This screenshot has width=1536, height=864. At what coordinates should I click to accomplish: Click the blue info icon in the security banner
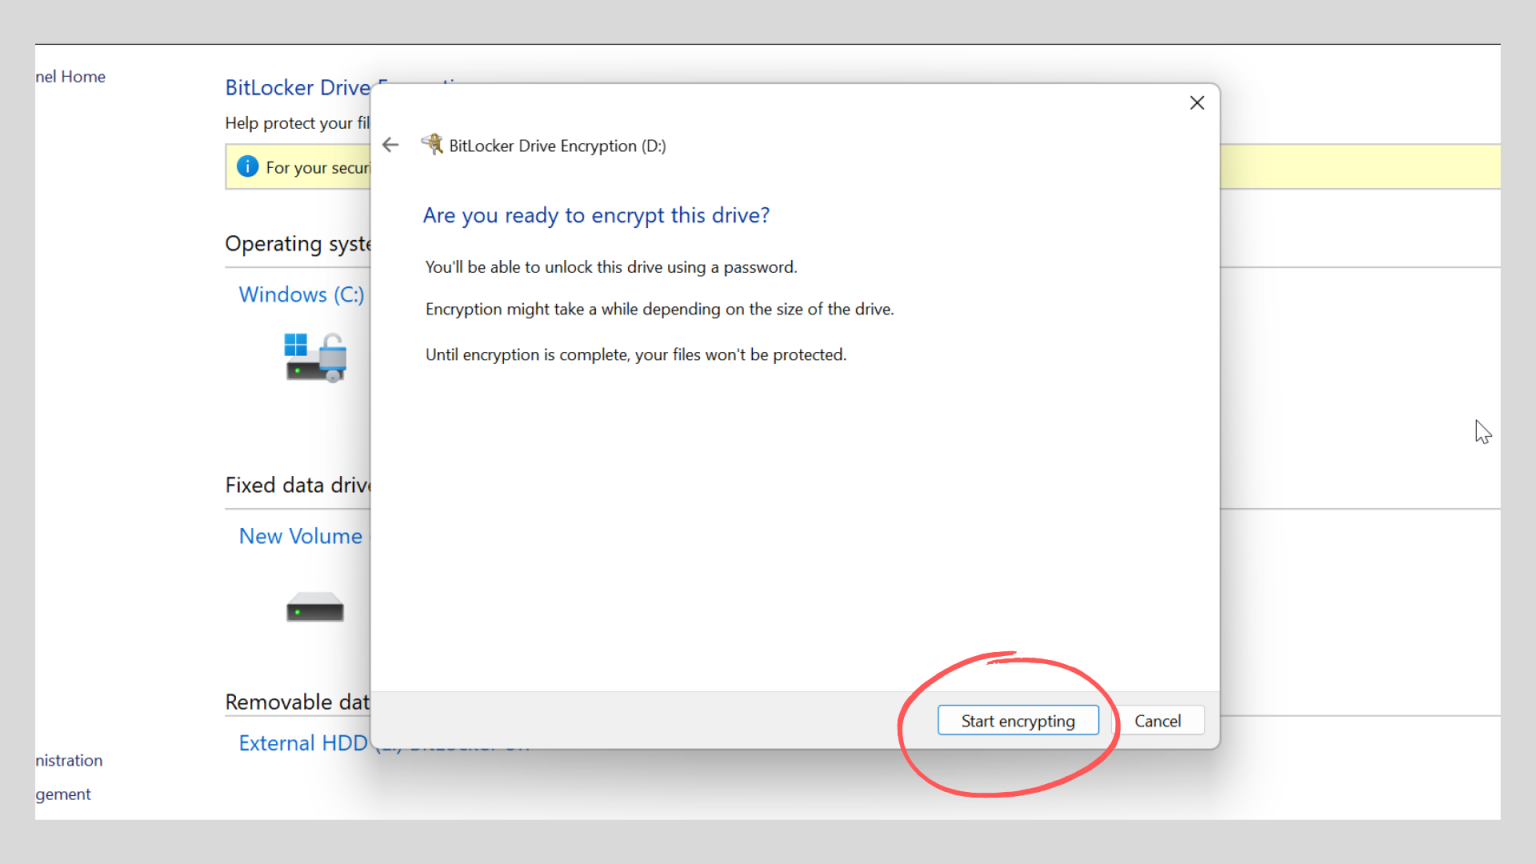point(247,166)
